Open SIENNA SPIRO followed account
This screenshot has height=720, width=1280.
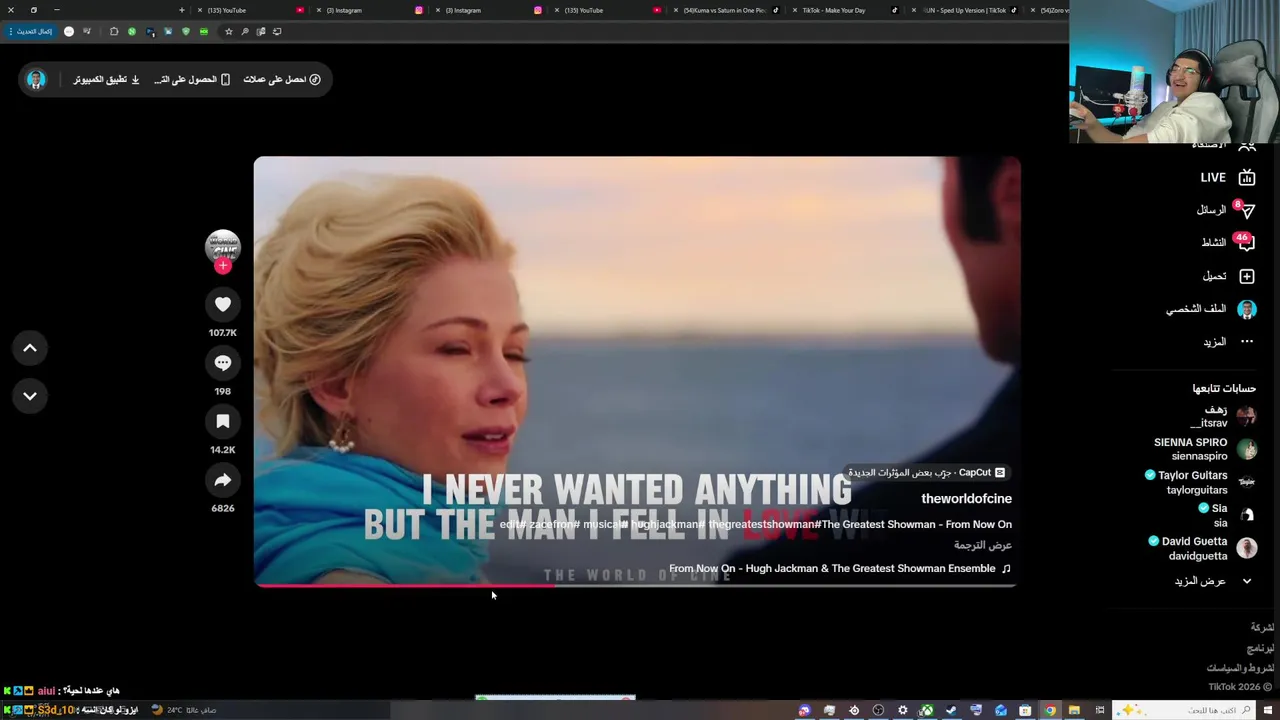pyautogui.click(x=1204, y=449)
